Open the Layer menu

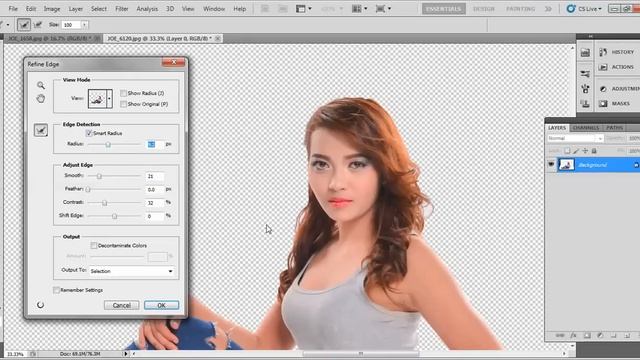(76, 9)
